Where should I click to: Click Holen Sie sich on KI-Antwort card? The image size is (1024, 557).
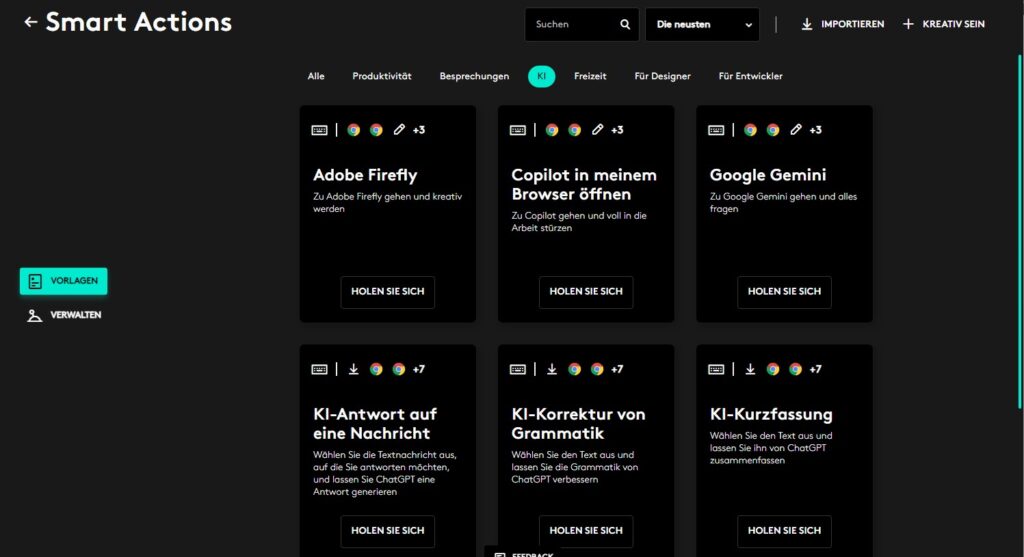click(x=388, y=531)
